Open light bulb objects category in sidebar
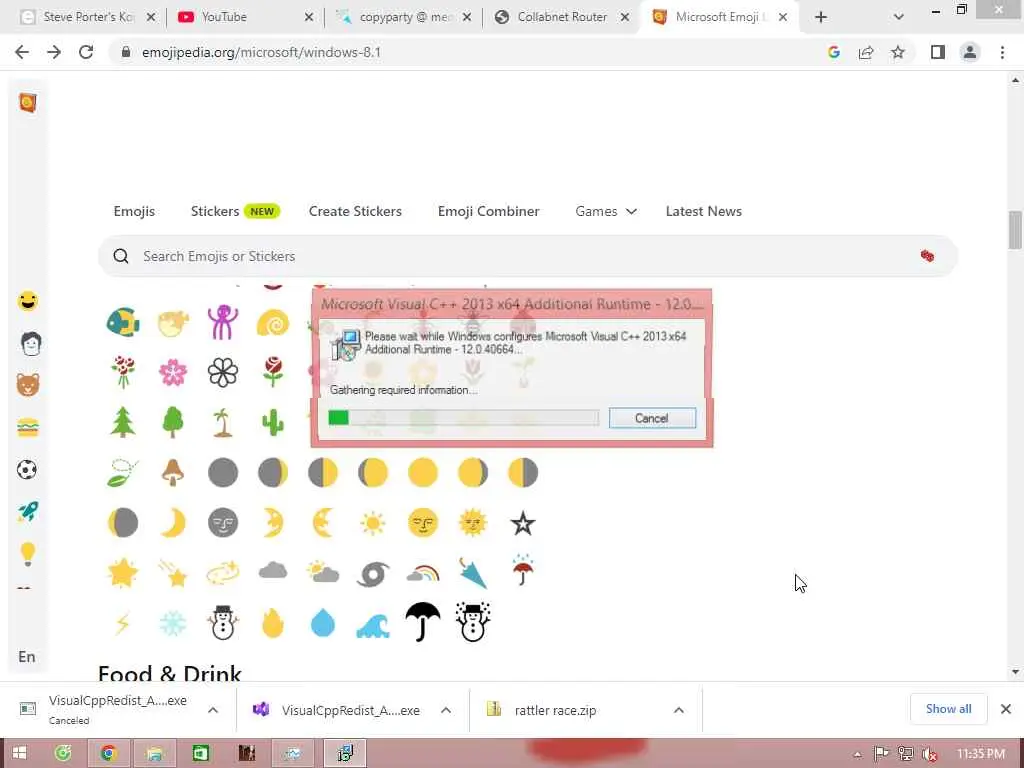 point(27,554)
